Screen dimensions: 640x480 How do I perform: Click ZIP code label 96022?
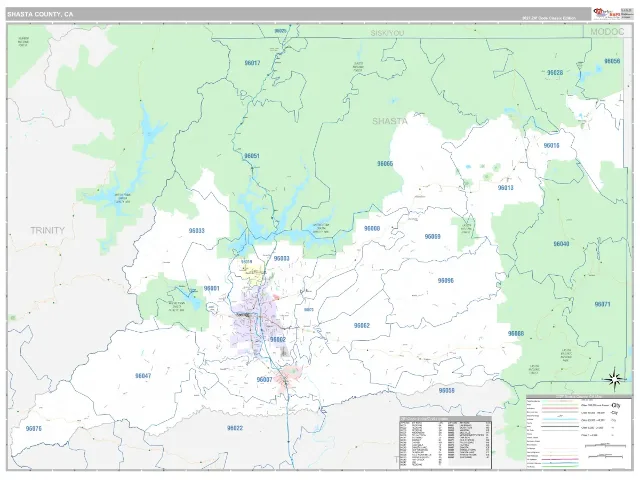pos(235,428)
